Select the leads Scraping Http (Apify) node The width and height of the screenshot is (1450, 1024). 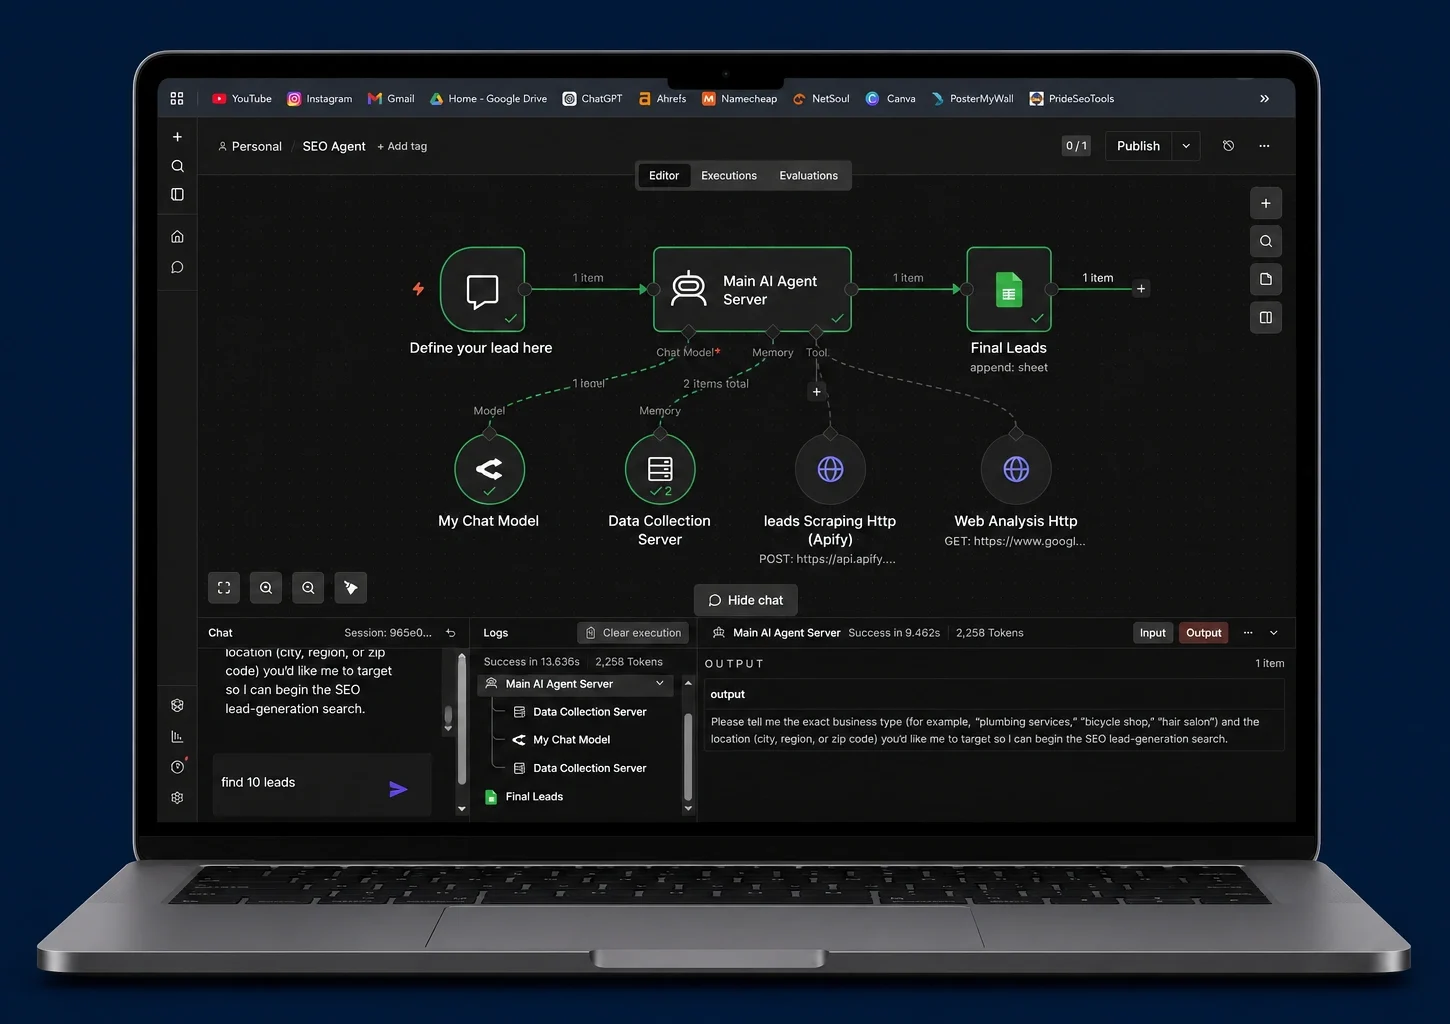pyautogui.click(x=830, y=469)
